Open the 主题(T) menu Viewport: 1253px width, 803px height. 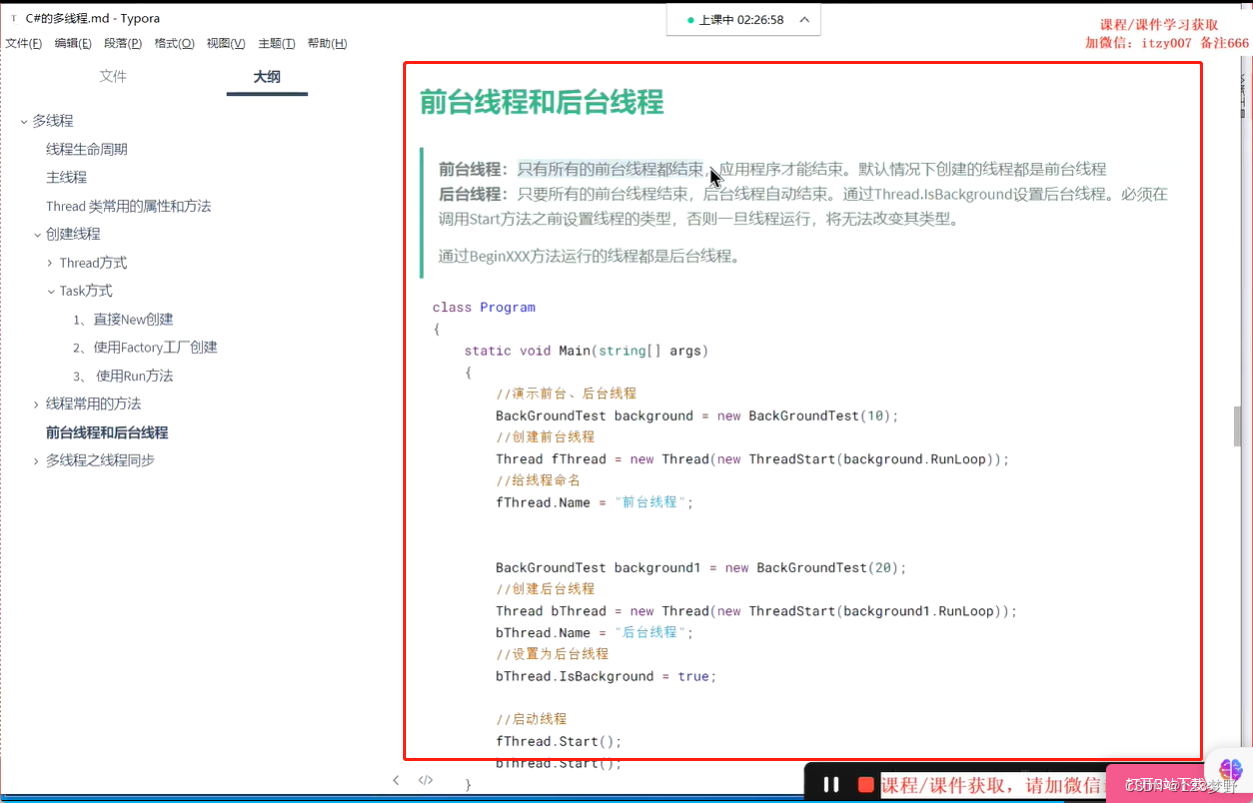[x=277, y=43]
